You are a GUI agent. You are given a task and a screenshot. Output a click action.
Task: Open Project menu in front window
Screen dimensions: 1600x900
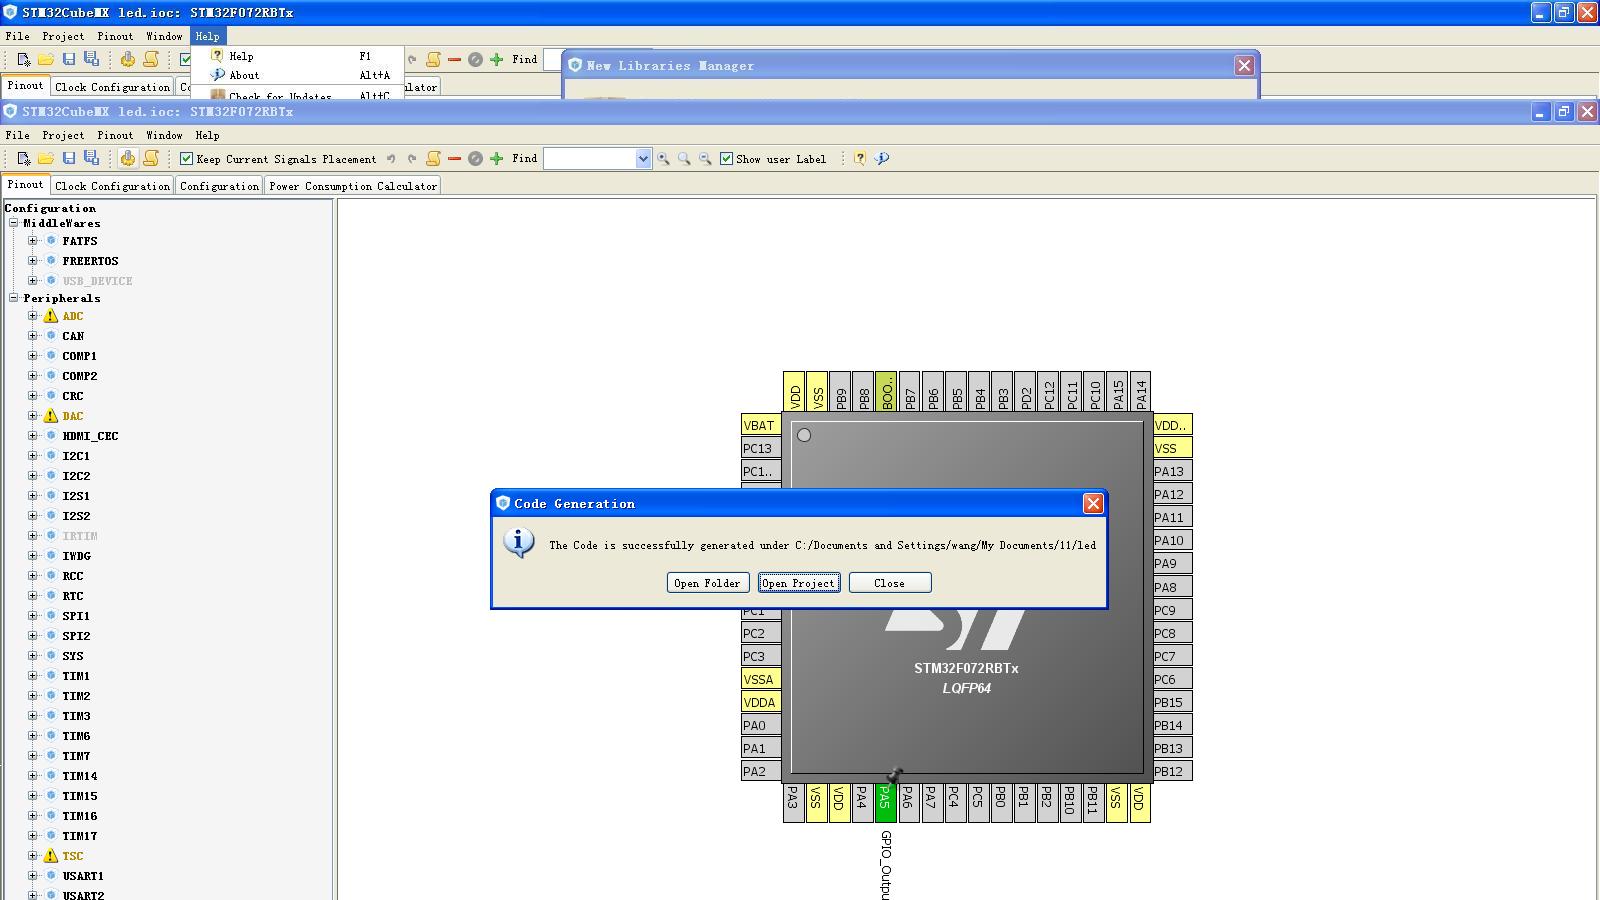(63, 135)
